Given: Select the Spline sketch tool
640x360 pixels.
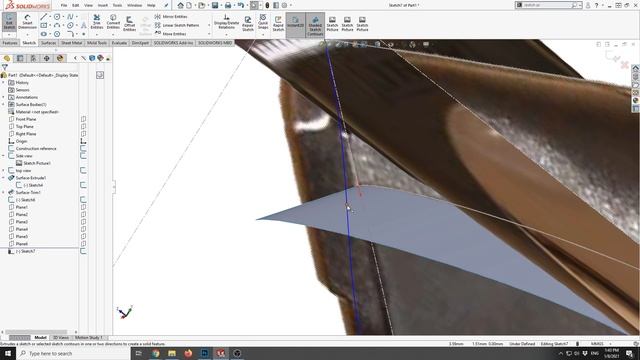Looking at the screenshot, I should (70, 17).
